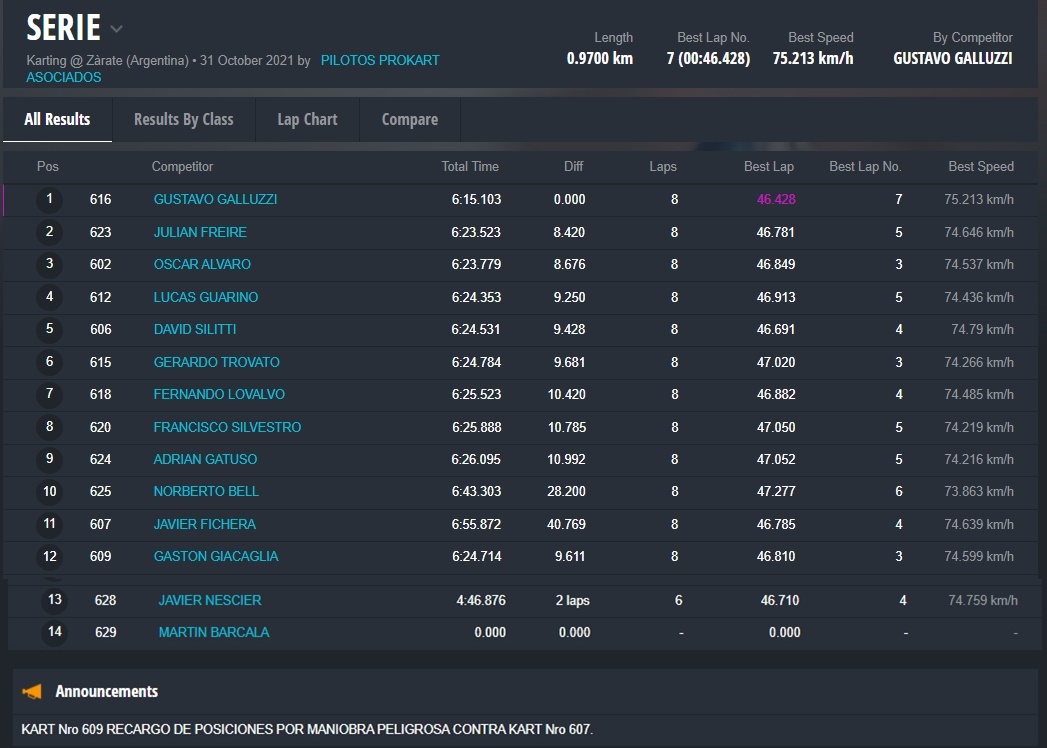This screenshot has height=748, width=1047.
Task: Click position 1 circle badge
Action: pos(49,199)
